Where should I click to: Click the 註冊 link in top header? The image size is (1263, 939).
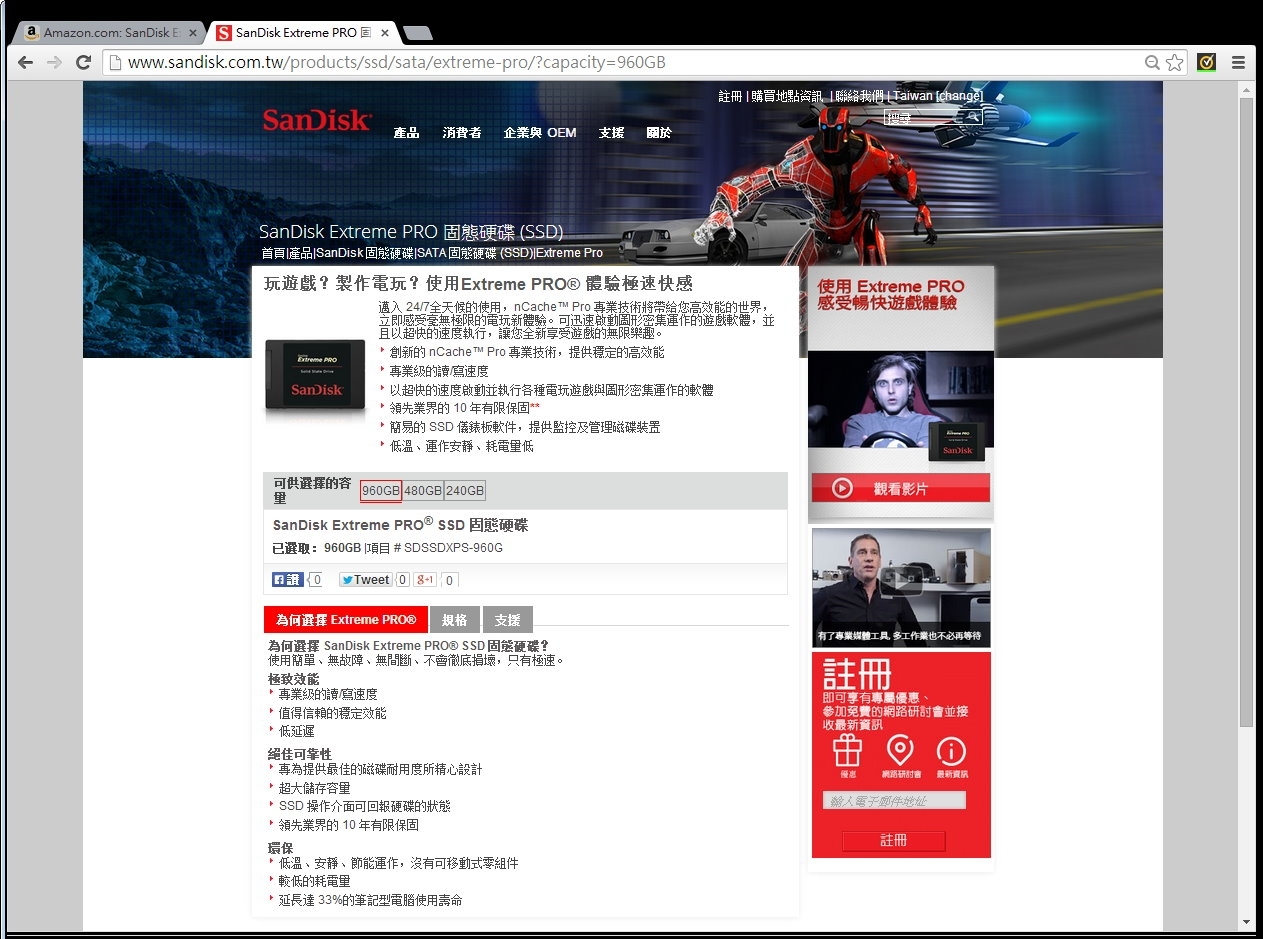click(x=730, y=96)
